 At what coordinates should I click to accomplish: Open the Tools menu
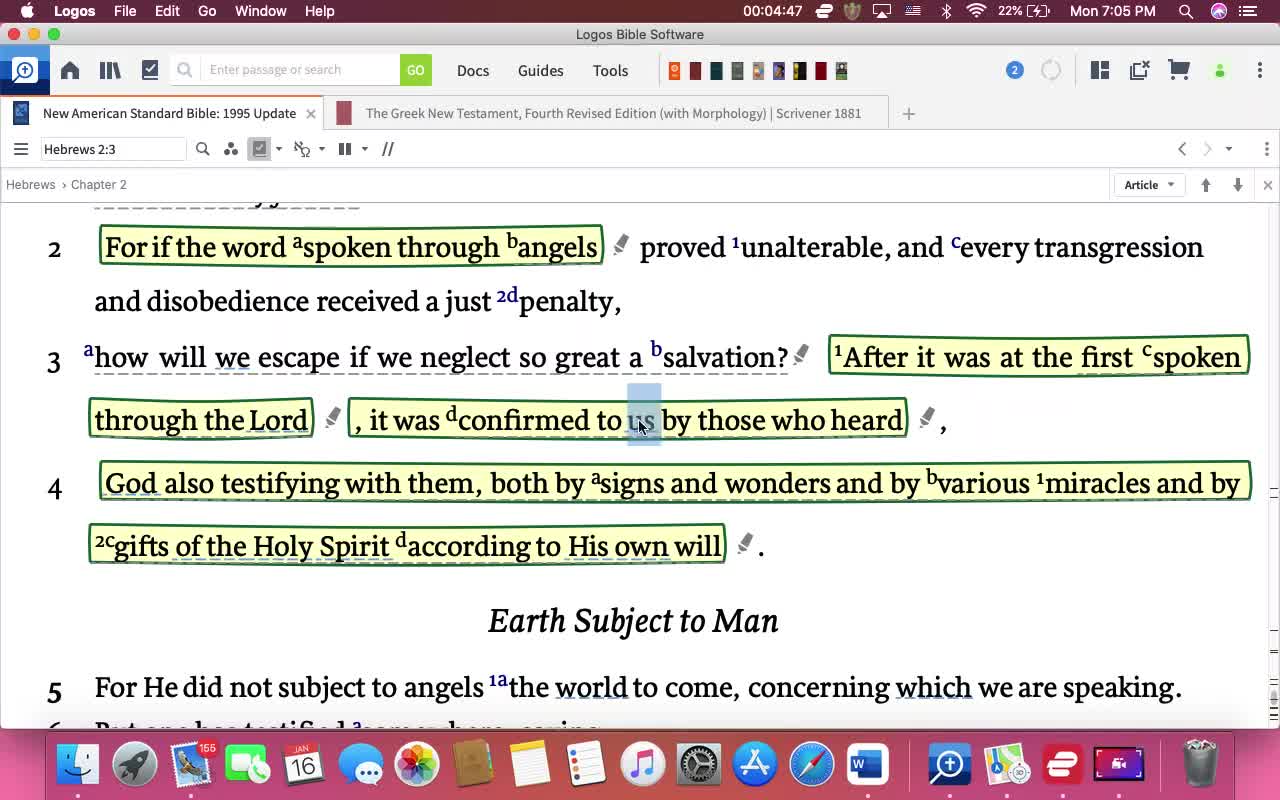(x=610, y=70)
